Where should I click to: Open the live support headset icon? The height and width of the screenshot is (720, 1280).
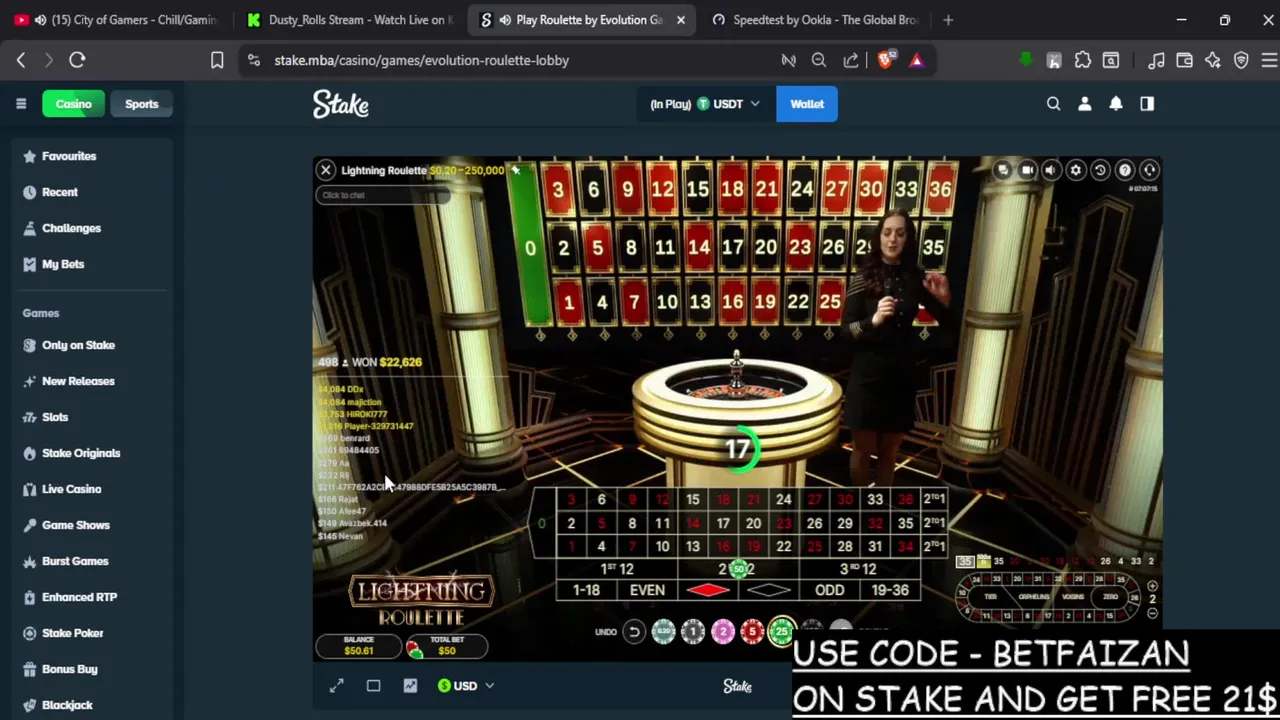(x=1150, y=171)
